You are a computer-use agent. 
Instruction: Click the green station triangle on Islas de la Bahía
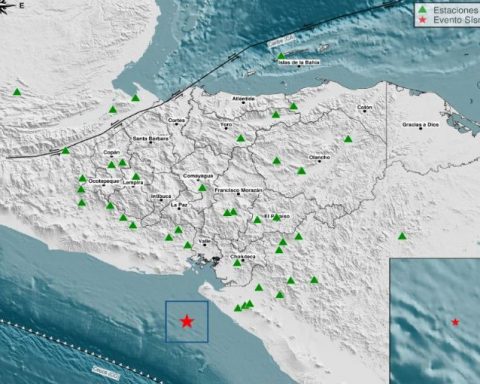click(x=281, y=56)
